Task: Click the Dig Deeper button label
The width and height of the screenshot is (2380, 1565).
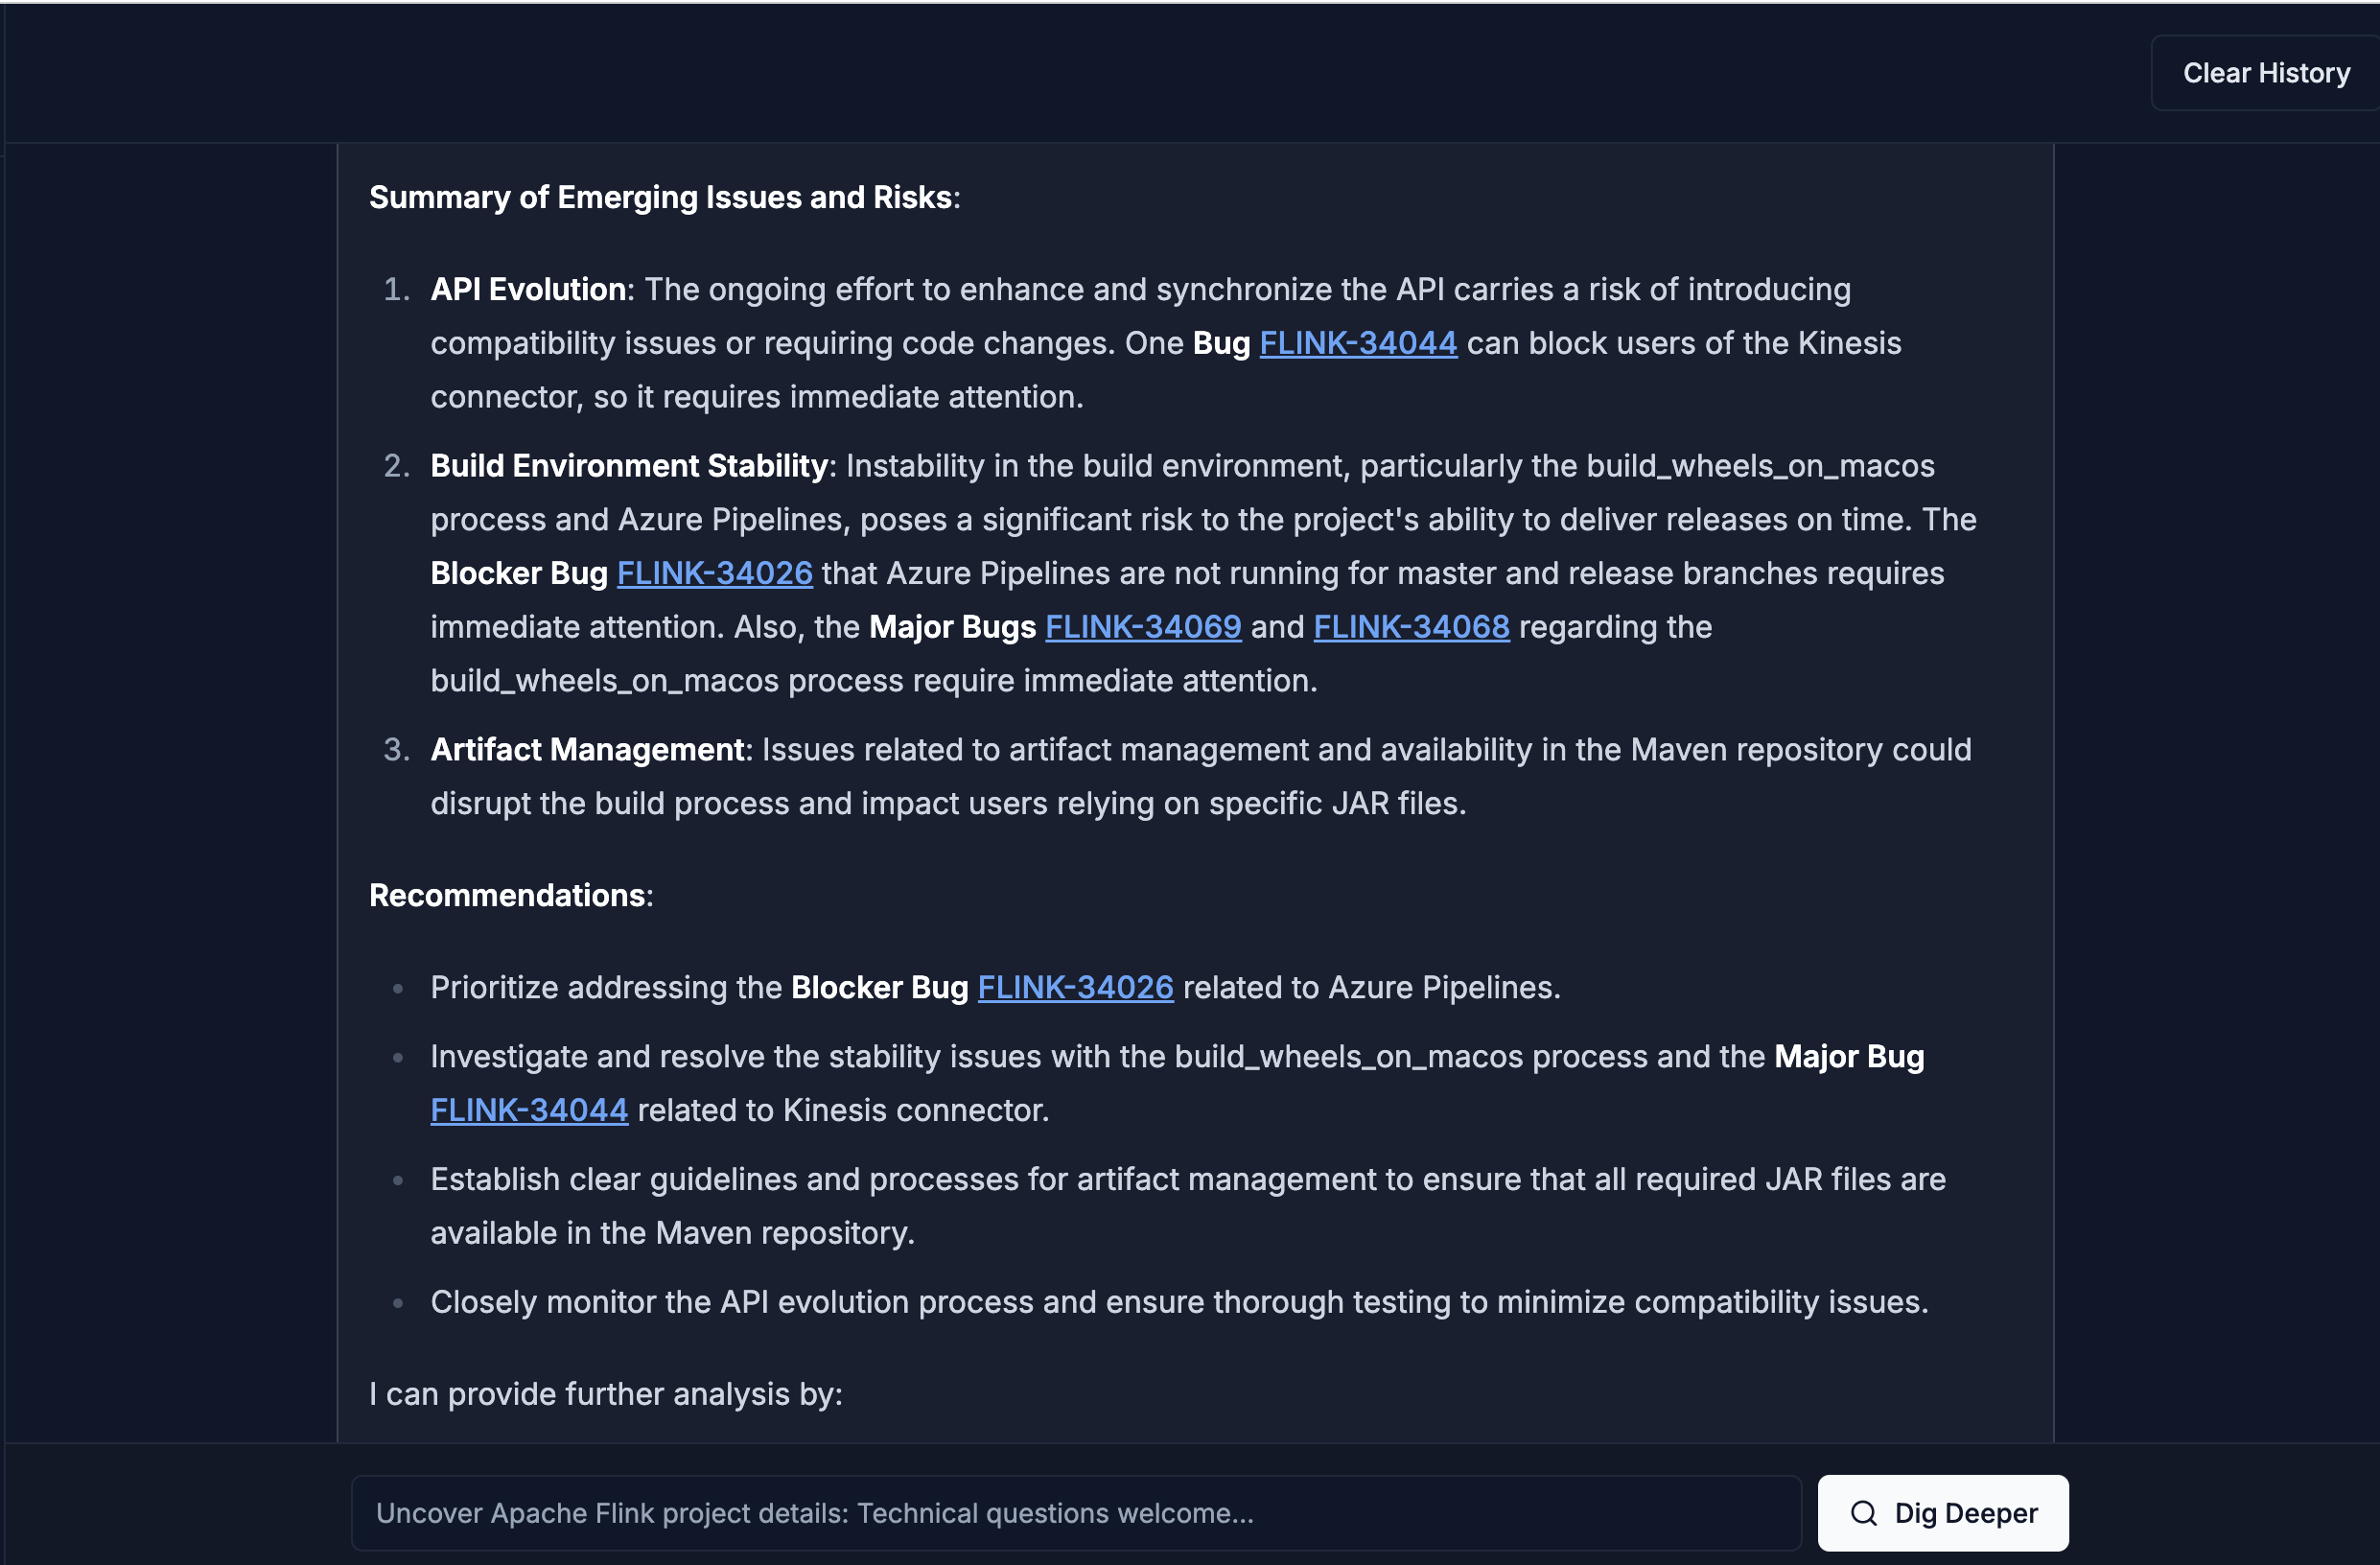Action: point(1965,1513)
